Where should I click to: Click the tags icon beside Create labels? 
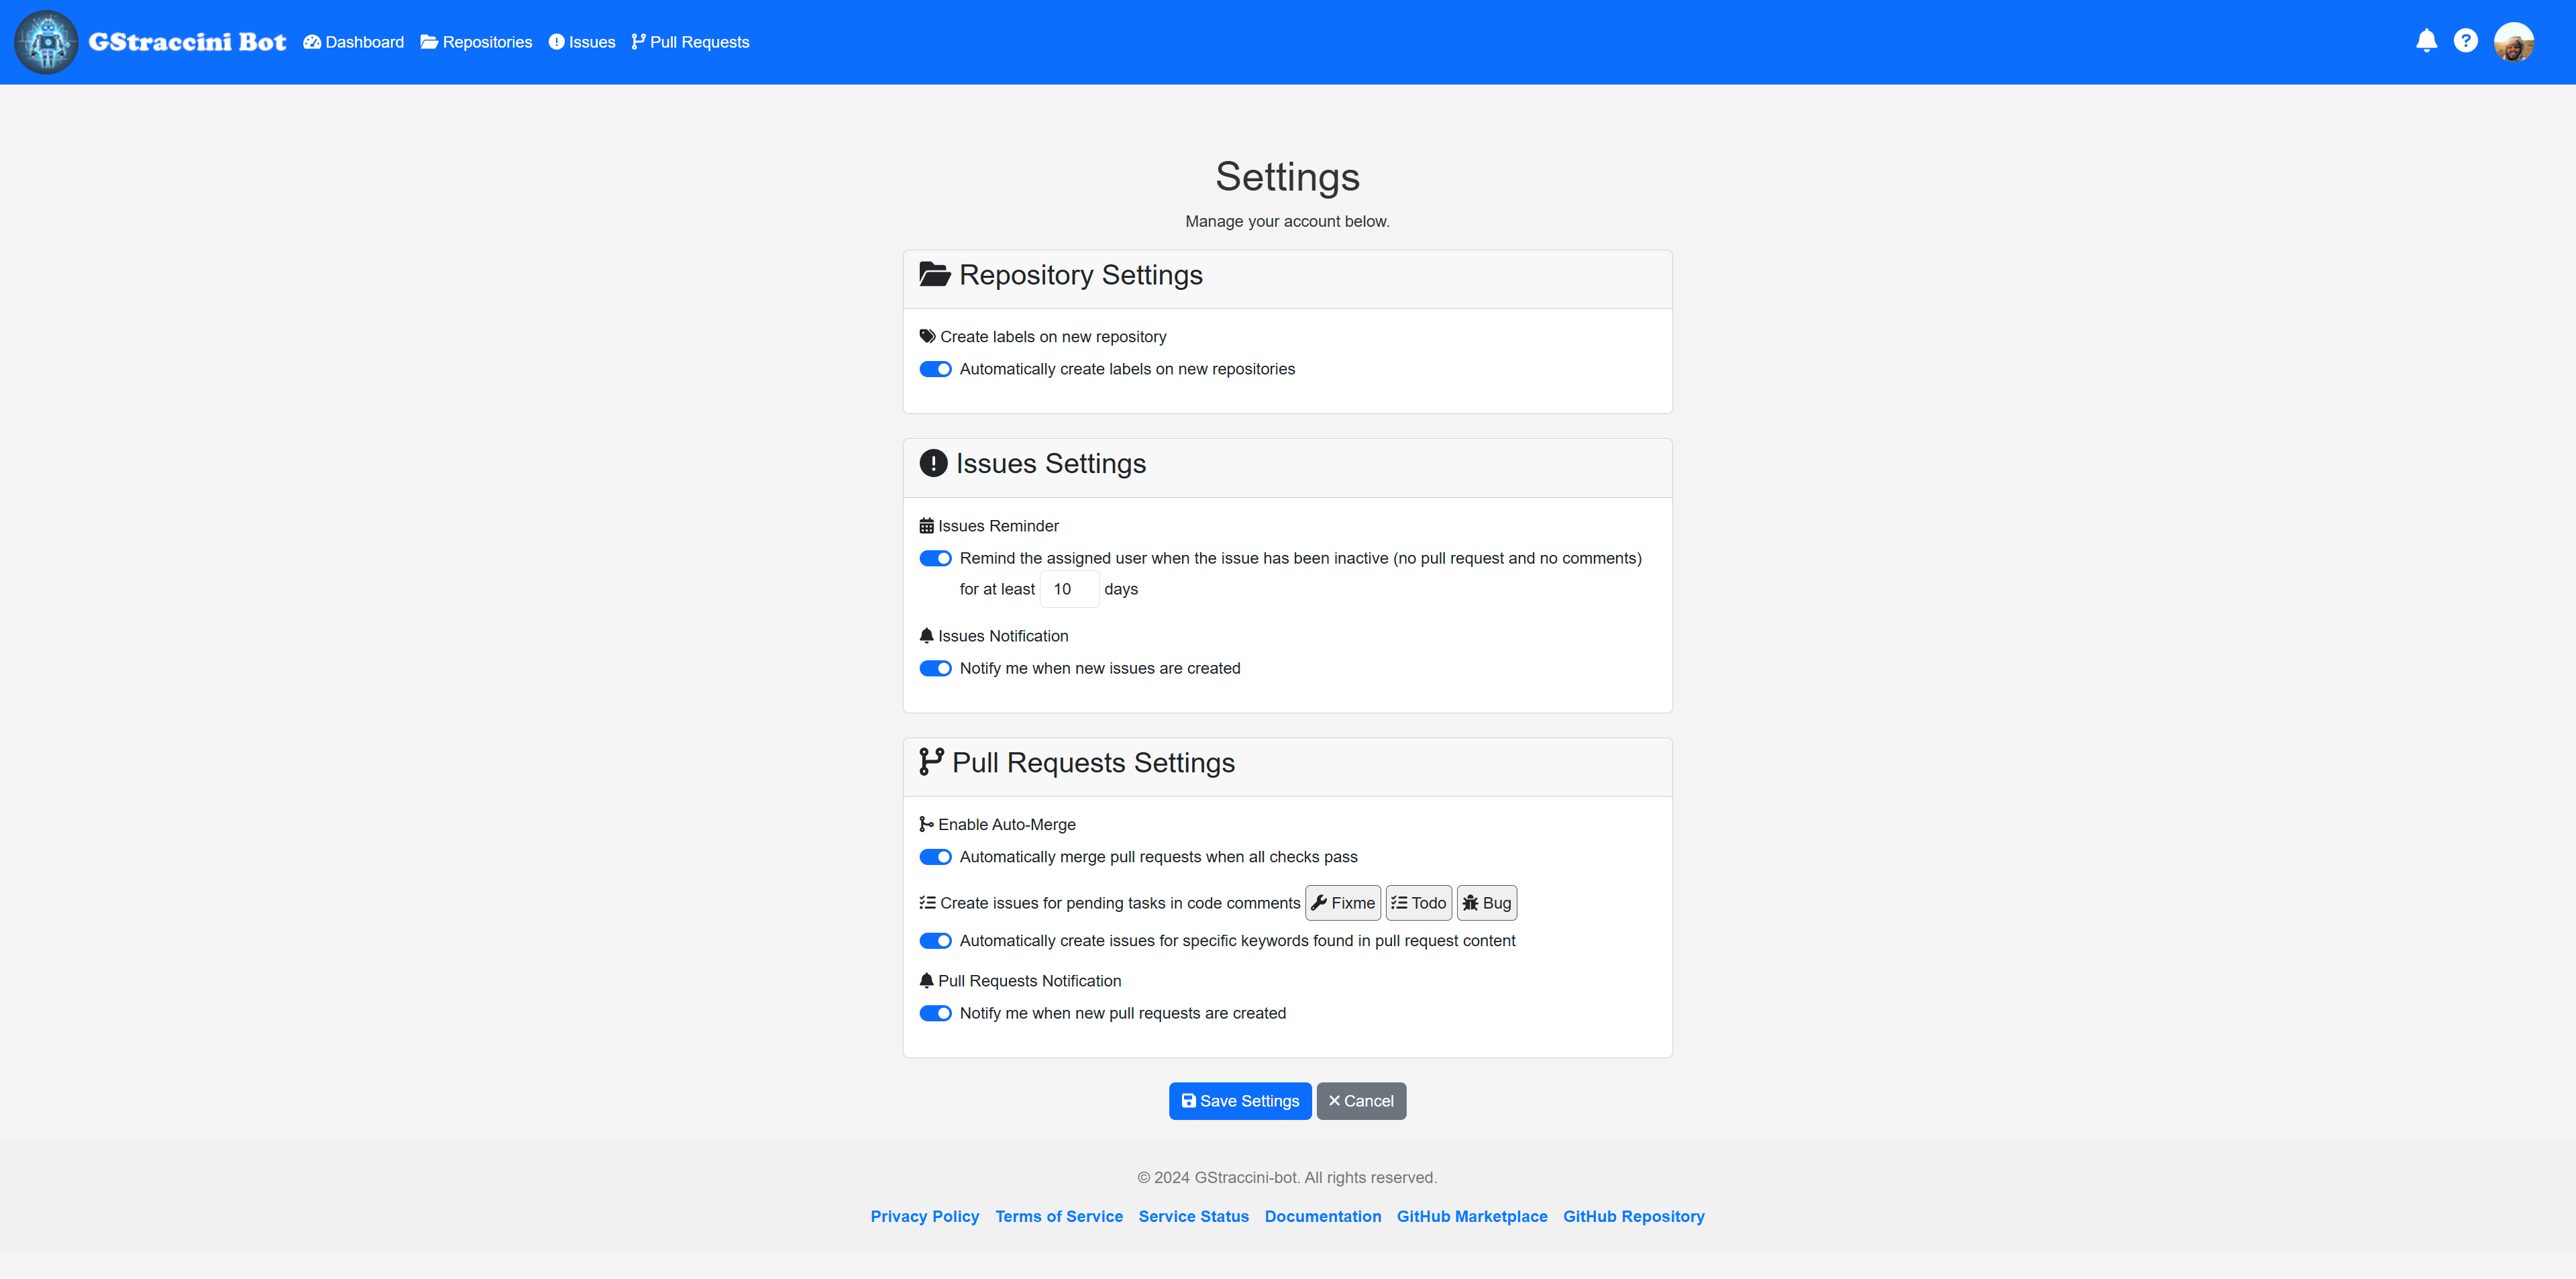point(928,337)
